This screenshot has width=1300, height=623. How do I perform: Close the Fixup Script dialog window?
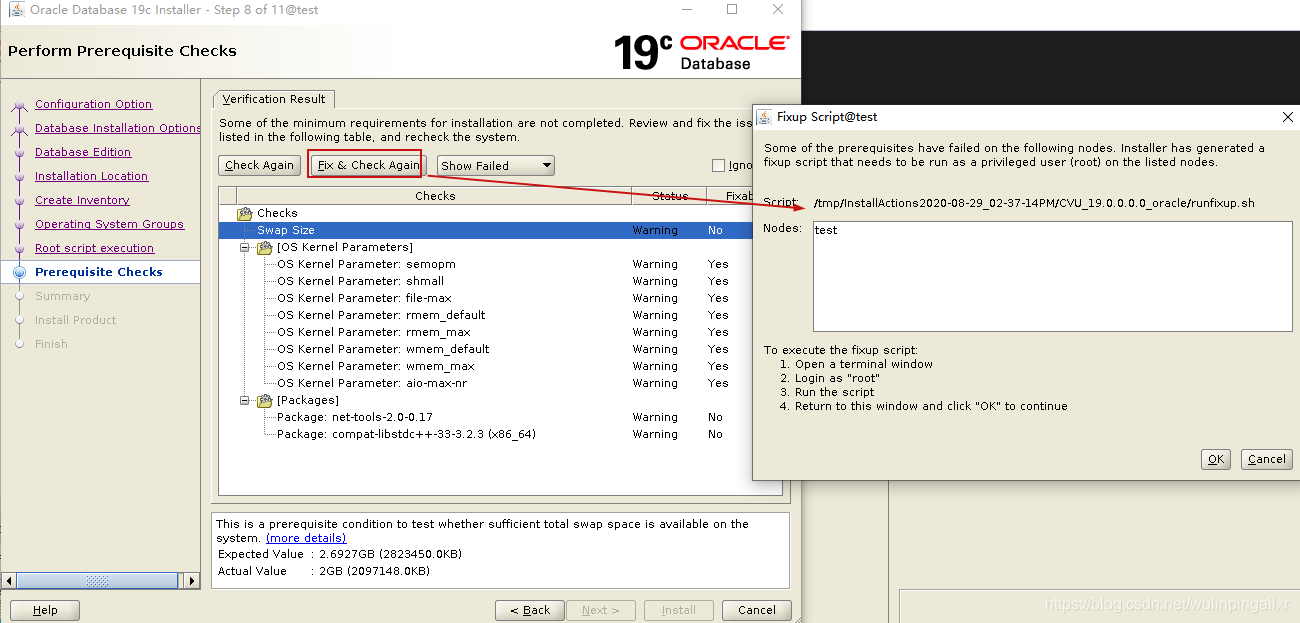[1287, 117]
